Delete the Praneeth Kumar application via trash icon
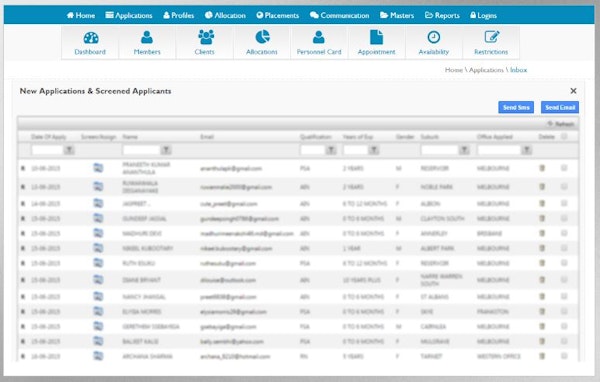 tap(542, 168)
